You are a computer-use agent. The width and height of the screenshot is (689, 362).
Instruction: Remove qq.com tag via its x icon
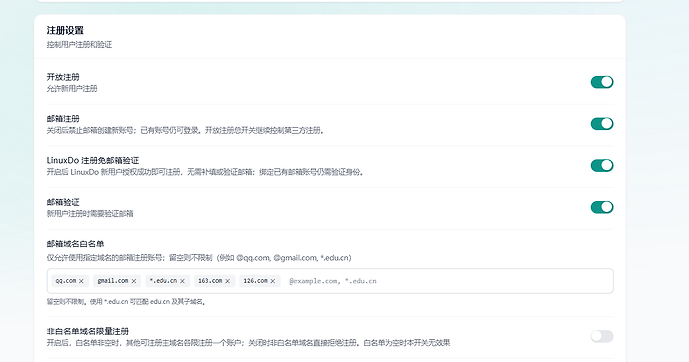pos(81,281)
